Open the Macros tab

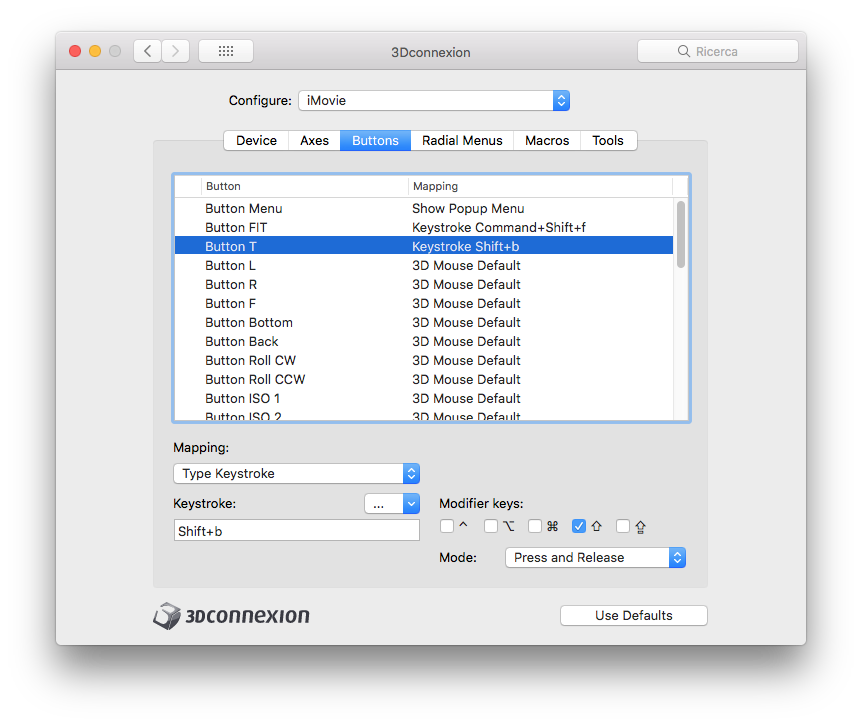[547, 141]
